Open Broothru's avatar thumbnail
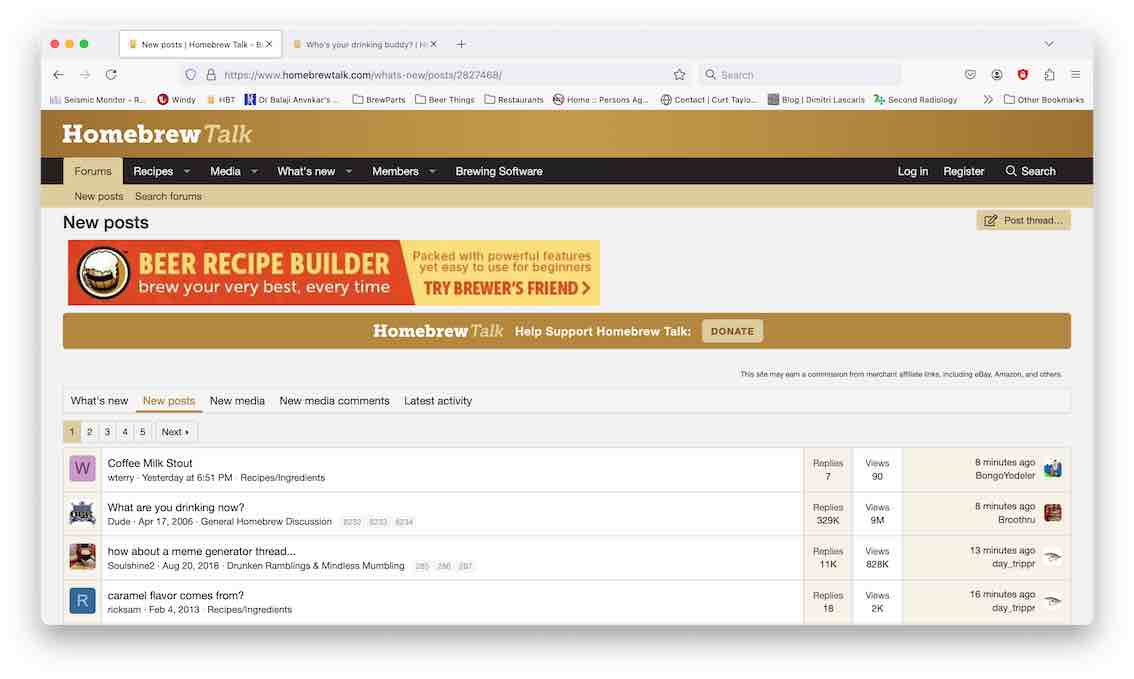This screenshot has height=679, width=1134. coord(1053,513)
